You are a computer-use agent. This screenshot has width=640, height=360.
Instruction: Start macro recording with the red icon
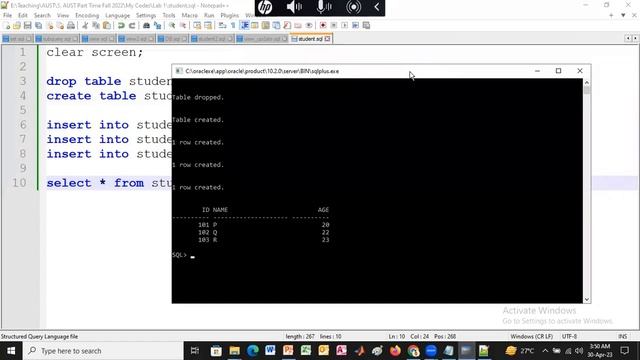pyautogui.click(x=323, y=25)
